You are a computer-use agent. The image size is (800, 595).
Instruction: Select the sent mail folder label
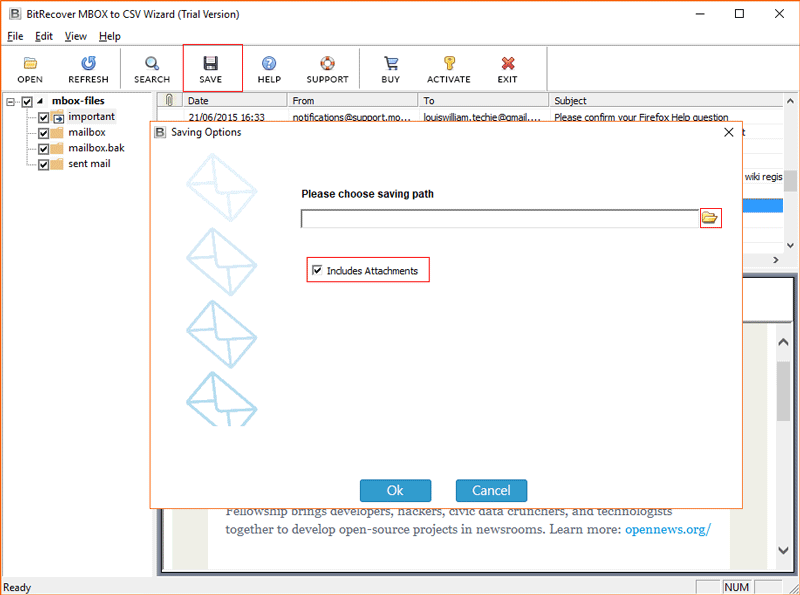pos(89,164)
